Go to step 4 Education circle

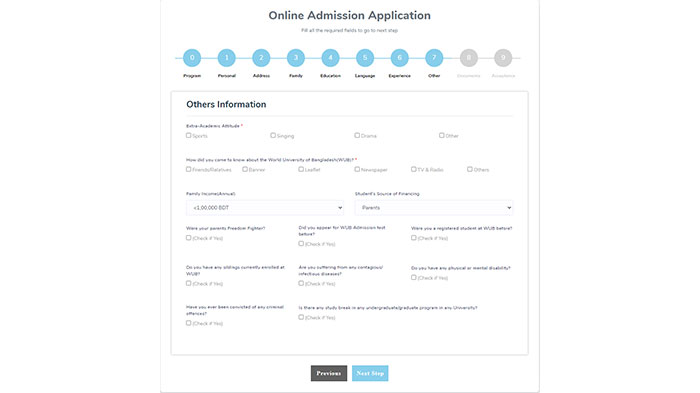coord(330,58)
